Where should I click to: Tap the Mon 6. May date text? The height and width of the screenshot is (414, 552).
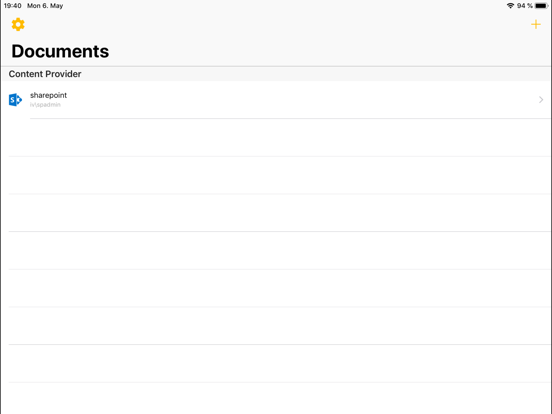point(45,6)
